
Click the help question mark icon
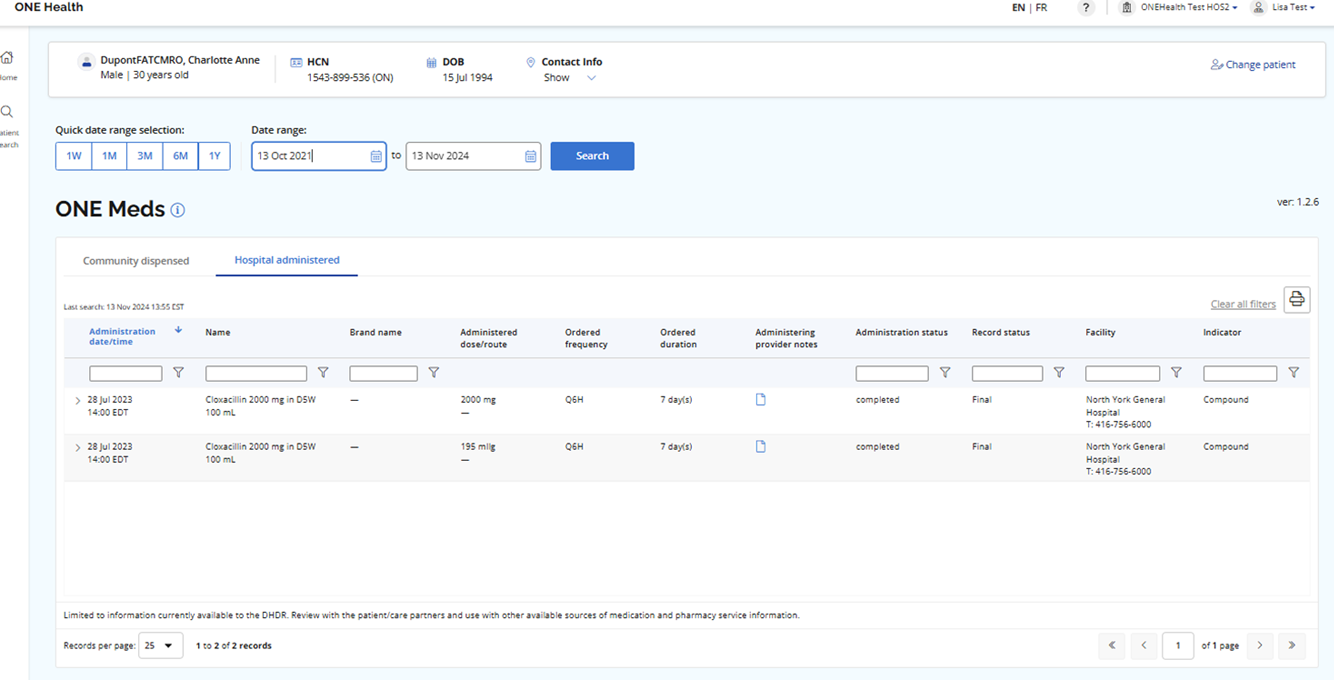click(1087, 8)
